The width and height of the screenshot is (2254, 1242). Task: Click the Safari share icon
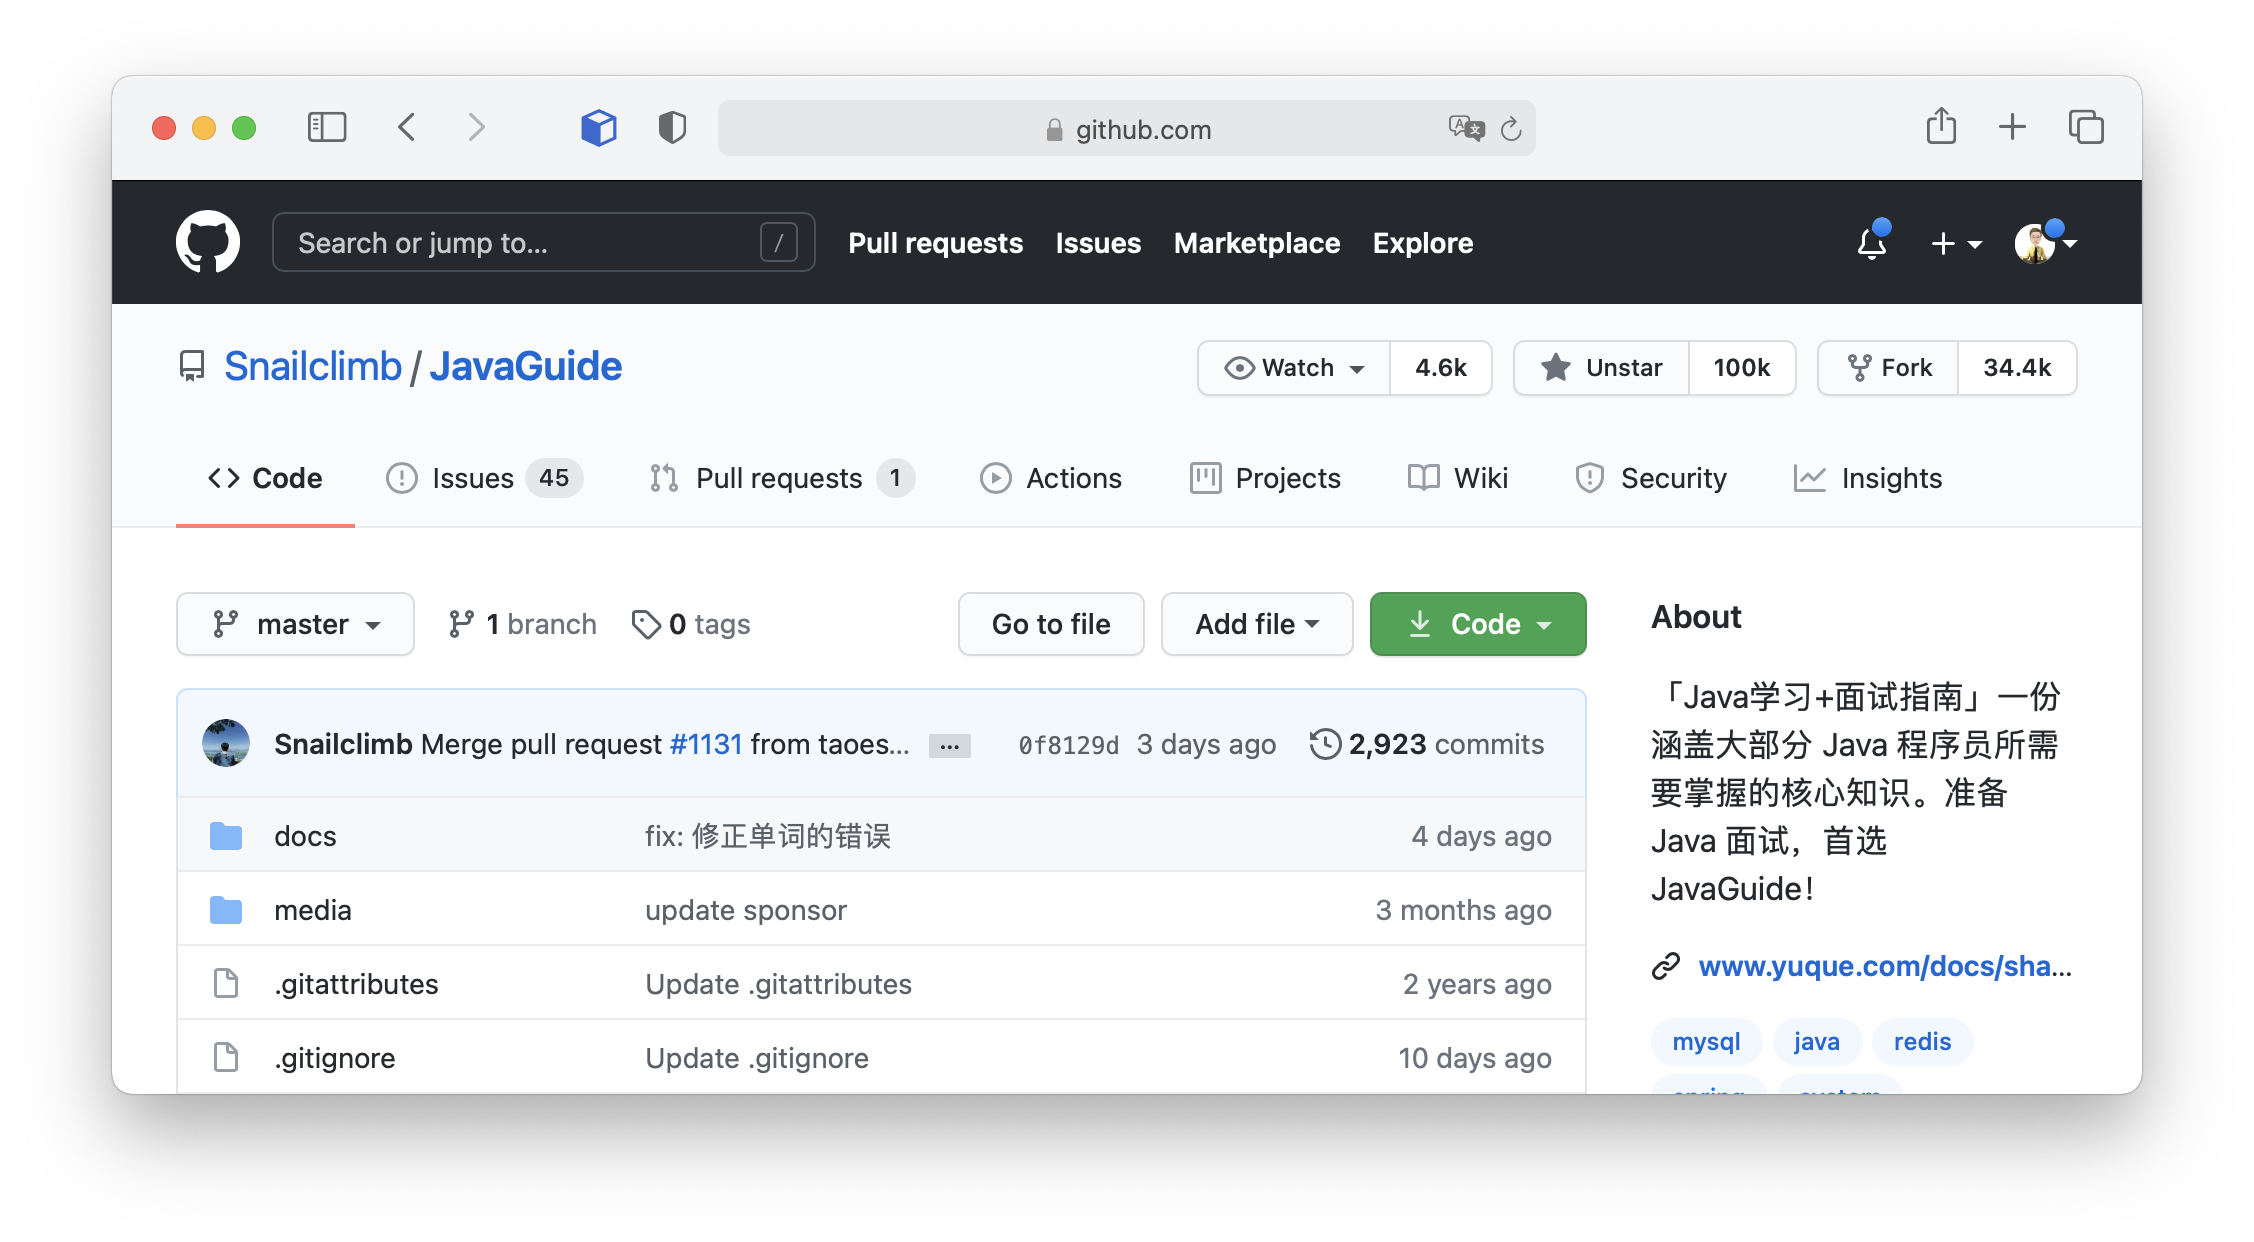[x=1941, y=126]
